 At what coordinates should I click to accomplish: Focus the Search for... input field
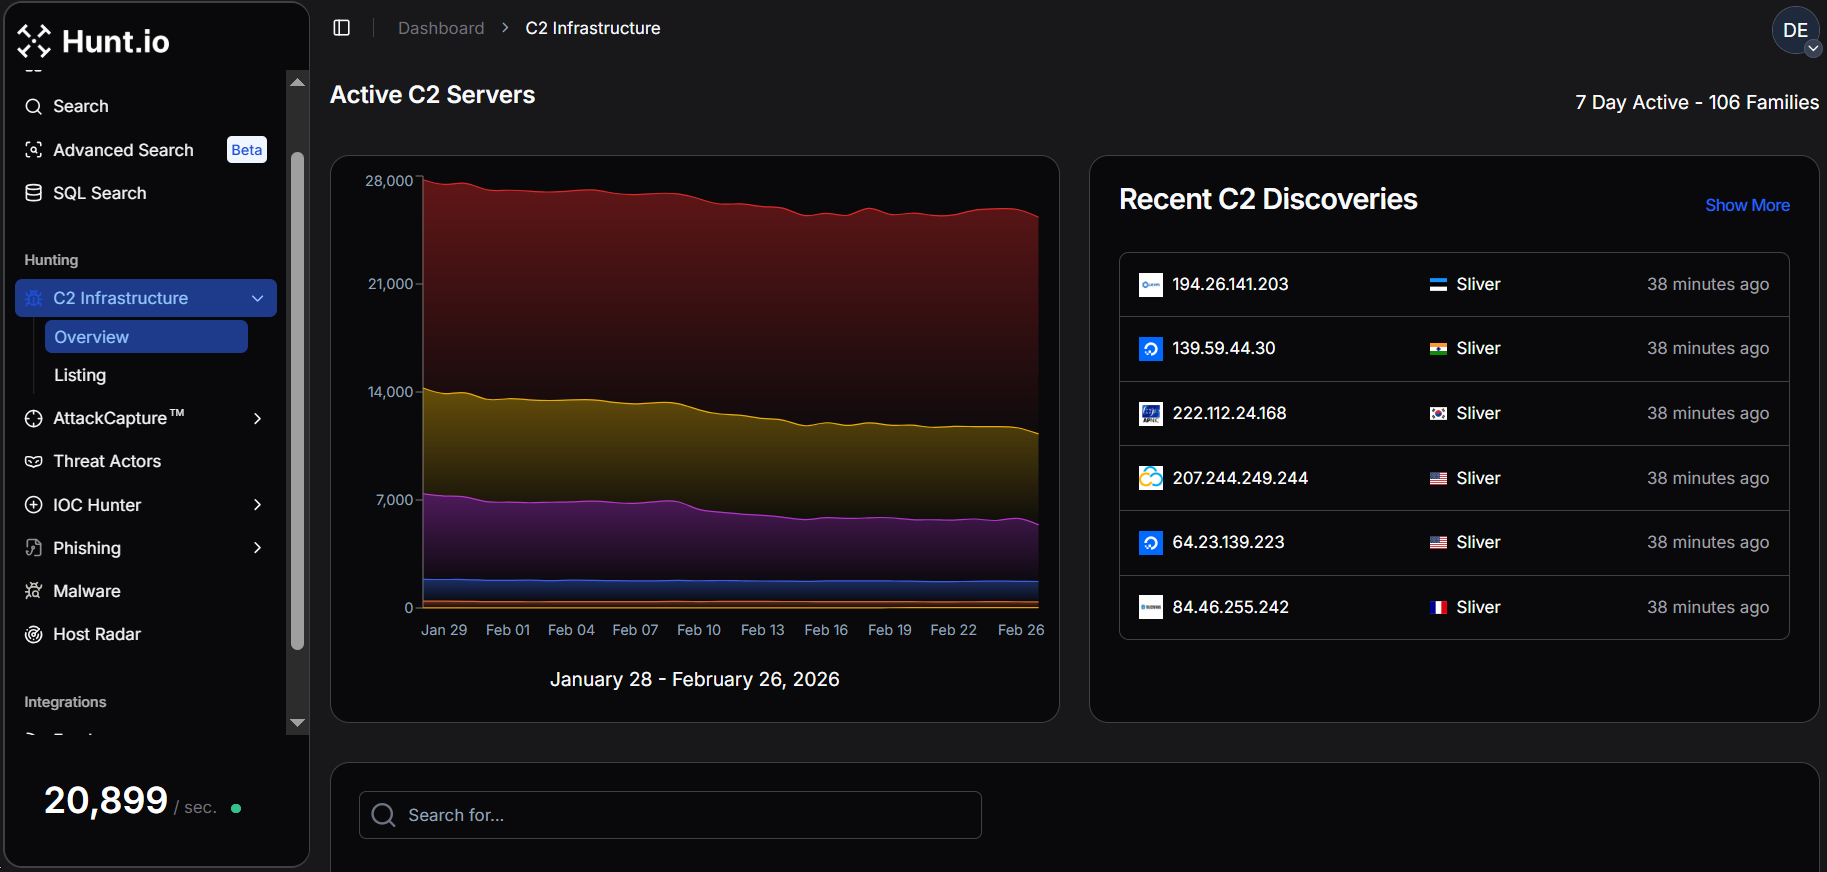click(x=670, y=815)
